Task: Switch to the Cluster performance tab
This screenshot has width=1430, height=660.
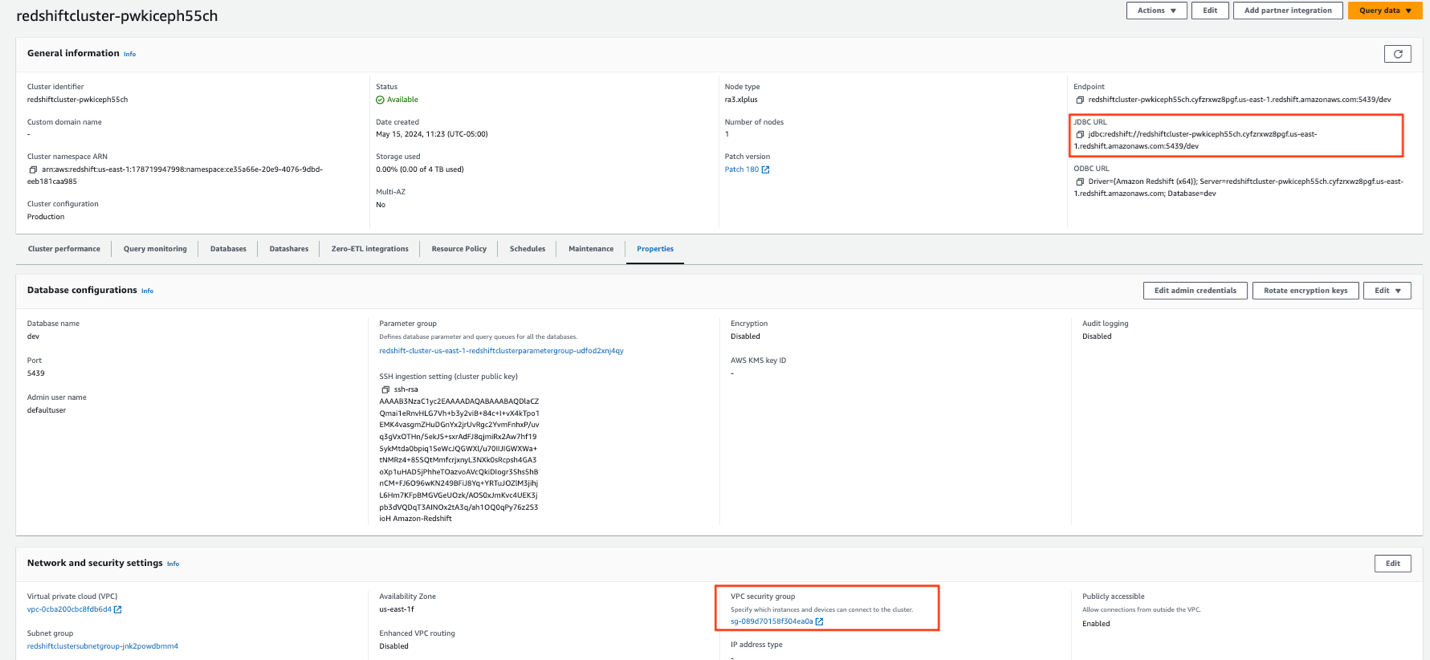Action: [64, 249]
